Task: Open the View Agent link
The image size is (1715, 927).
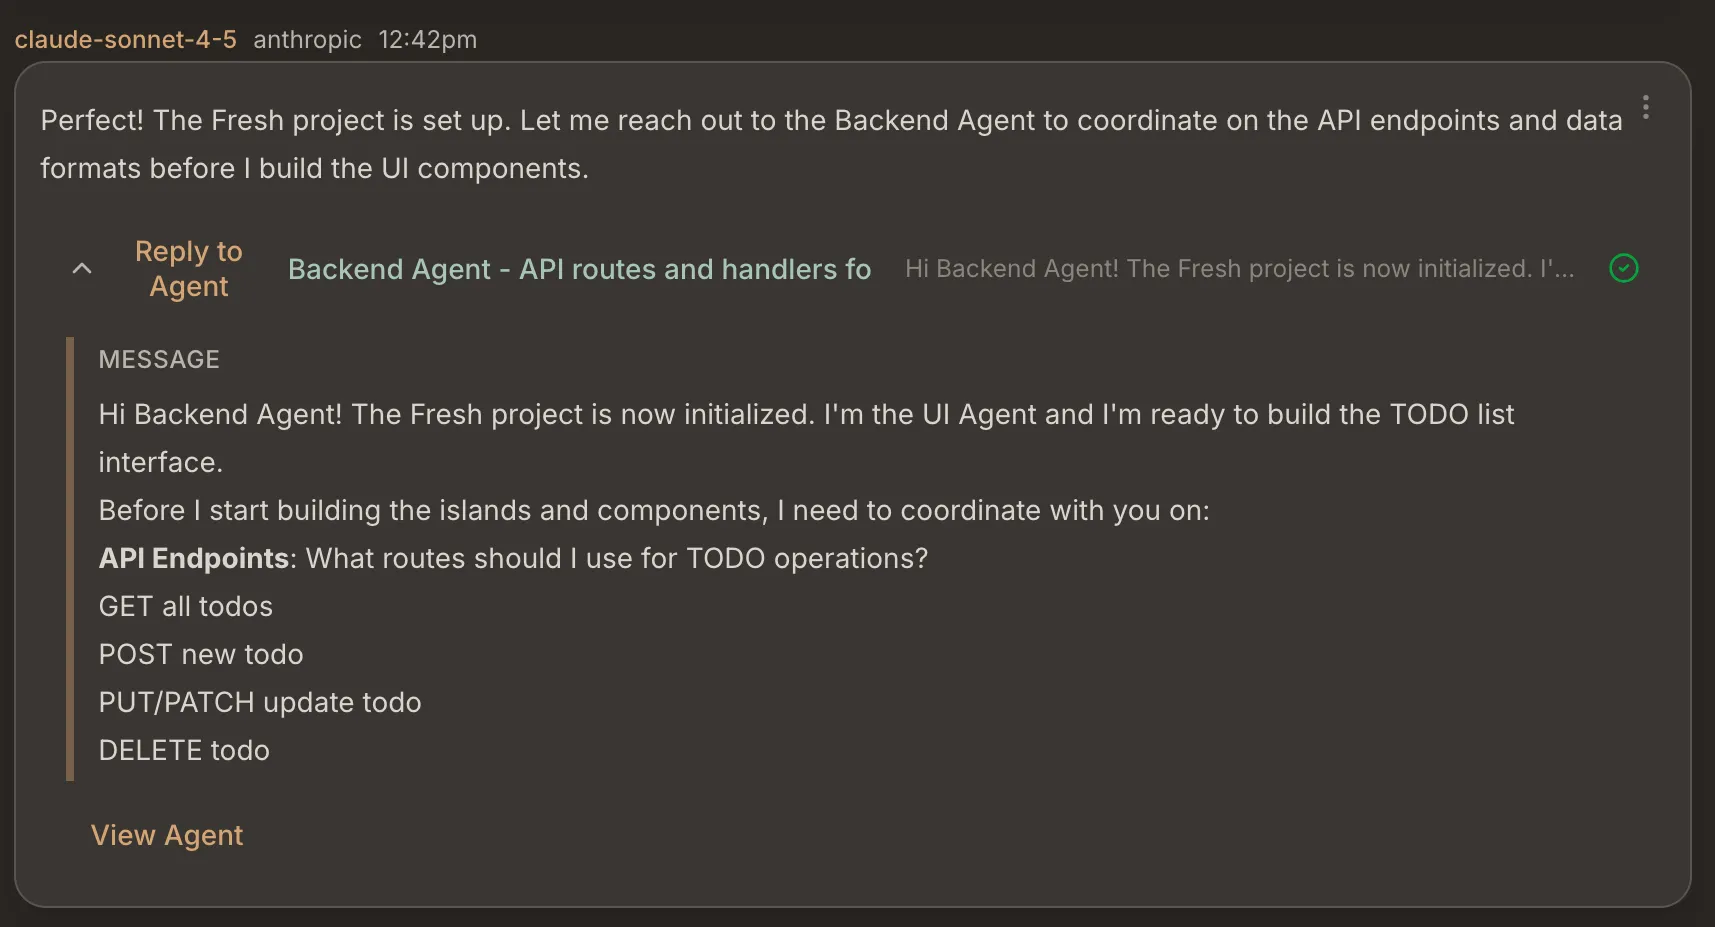Action: click(x=167, y=835)
